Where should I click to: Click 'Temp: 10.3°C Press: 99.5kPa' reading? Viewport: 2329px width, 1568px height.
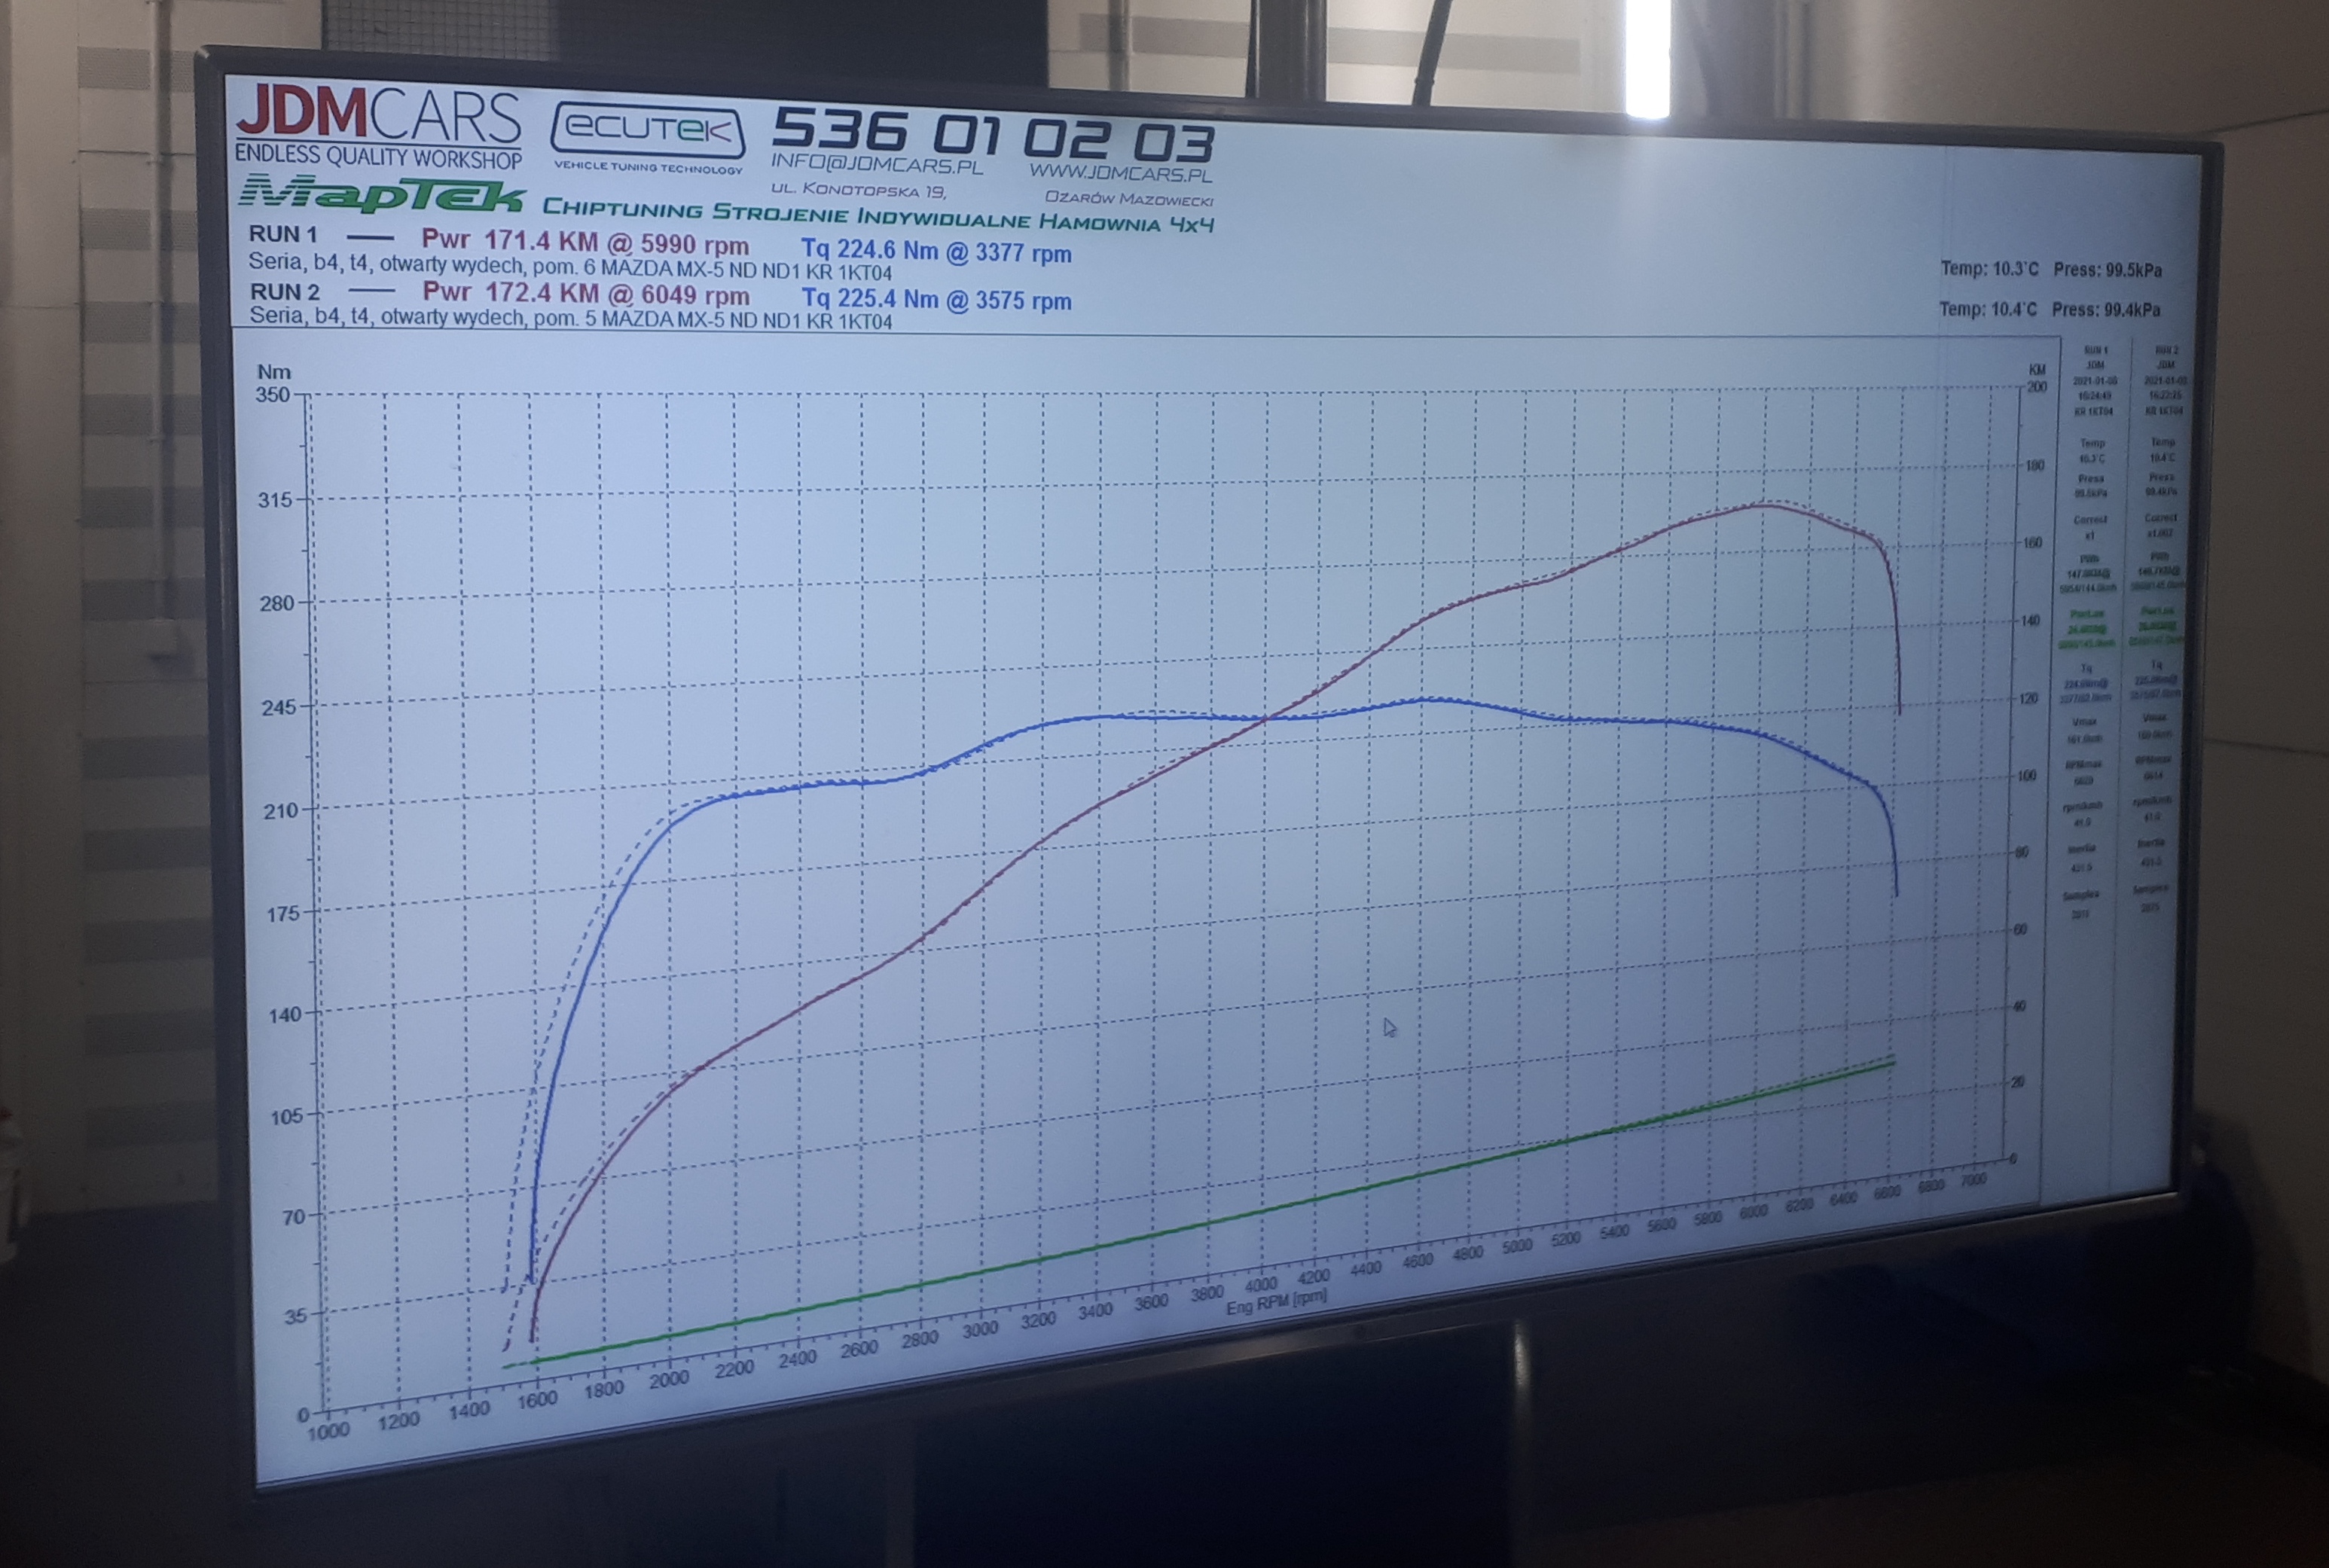point(2050,269)
